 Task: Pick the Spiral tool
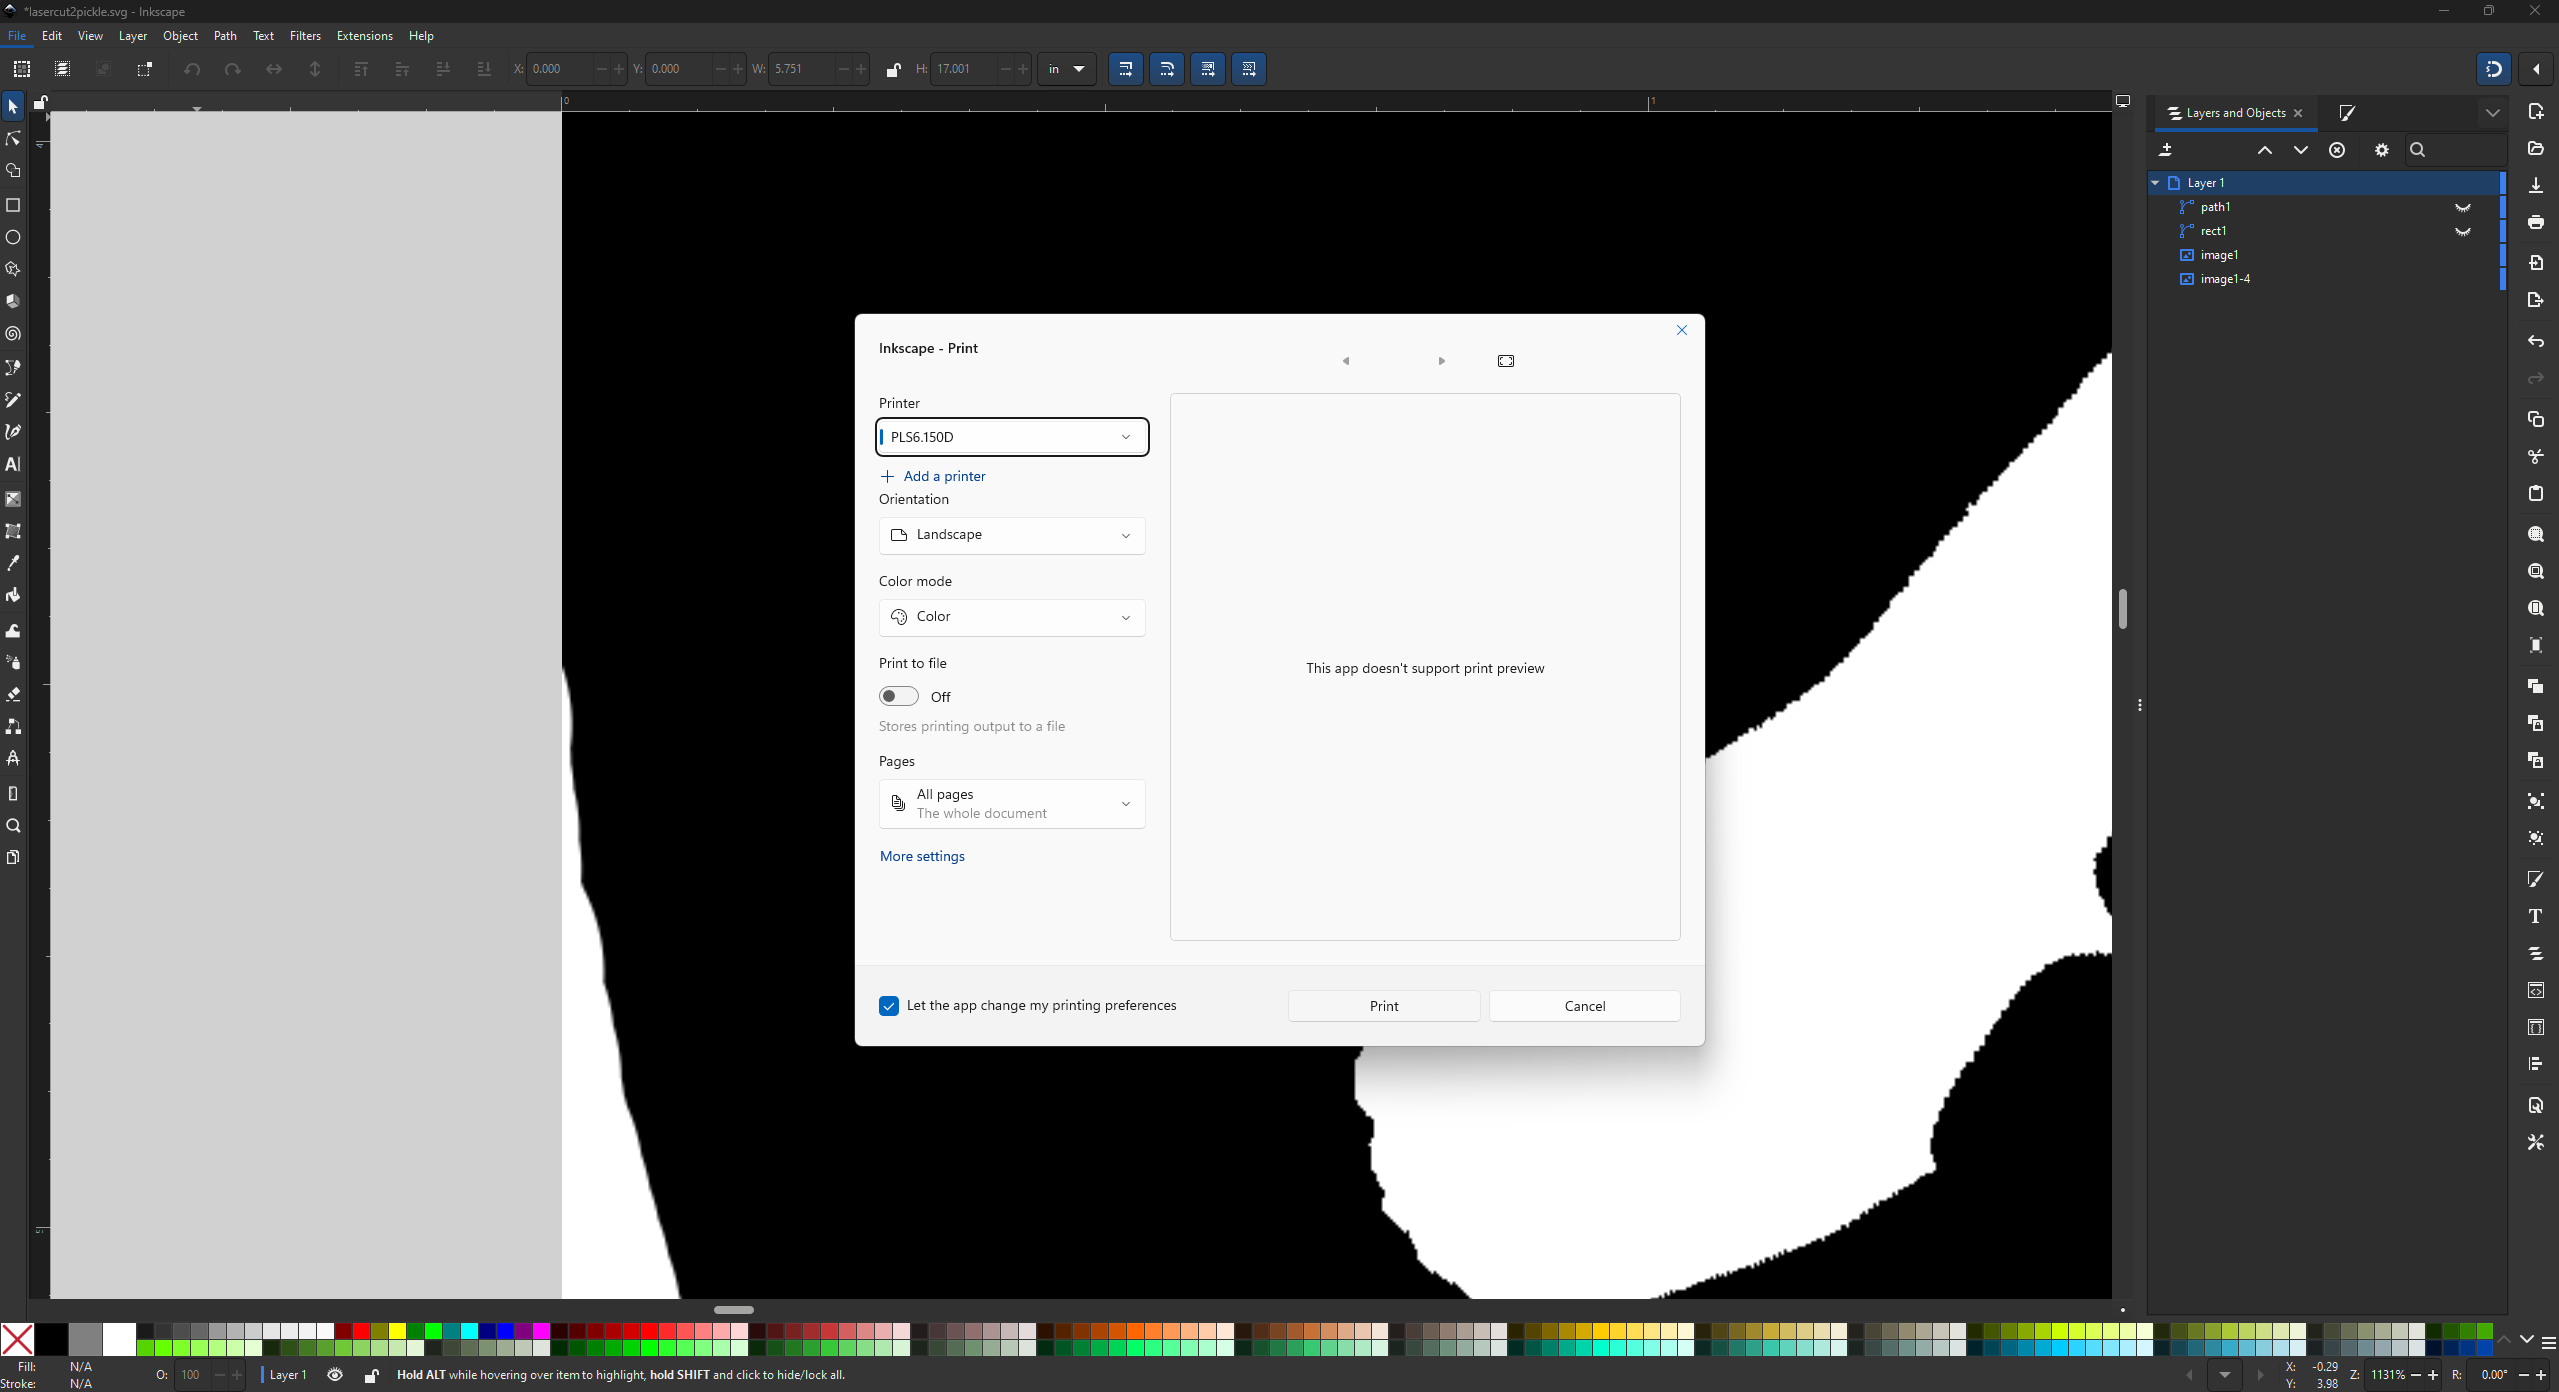point(13,334)
